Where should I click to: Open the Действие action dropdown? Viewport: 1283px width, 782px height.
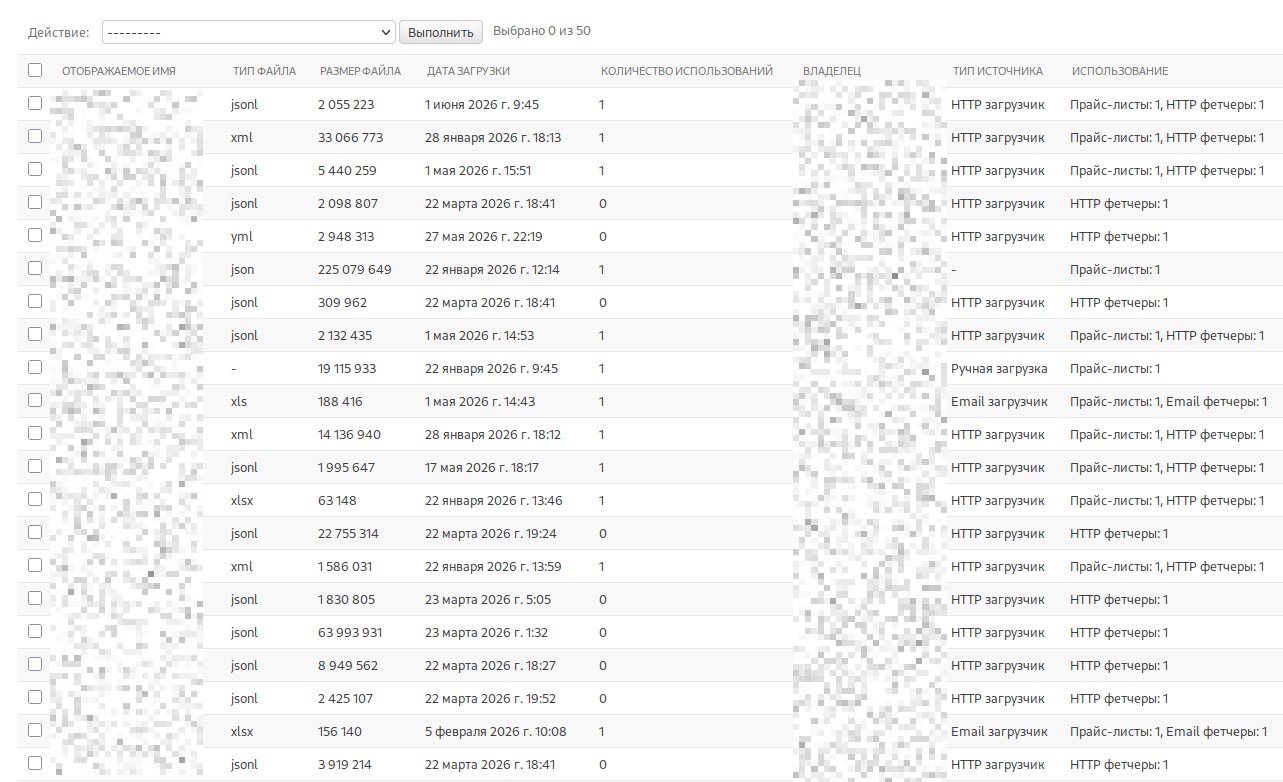[249, 32]
